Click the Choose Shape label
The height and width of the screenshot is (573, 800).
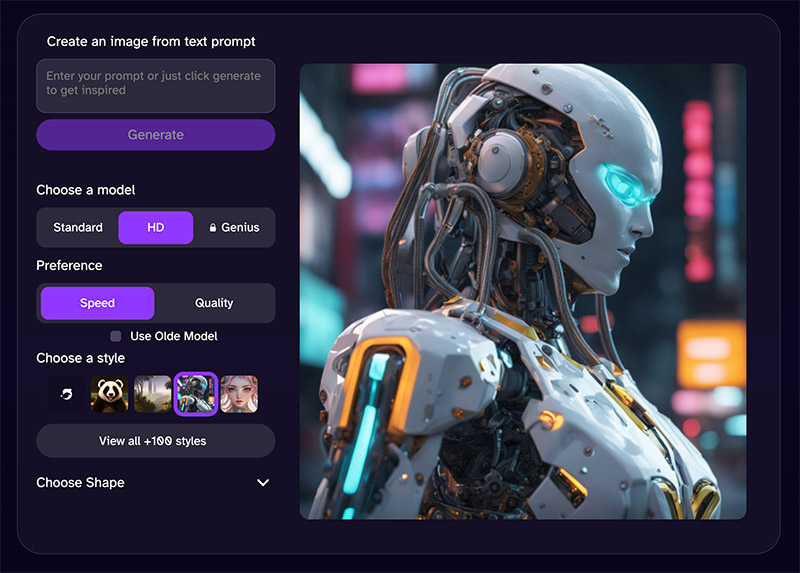81,483
